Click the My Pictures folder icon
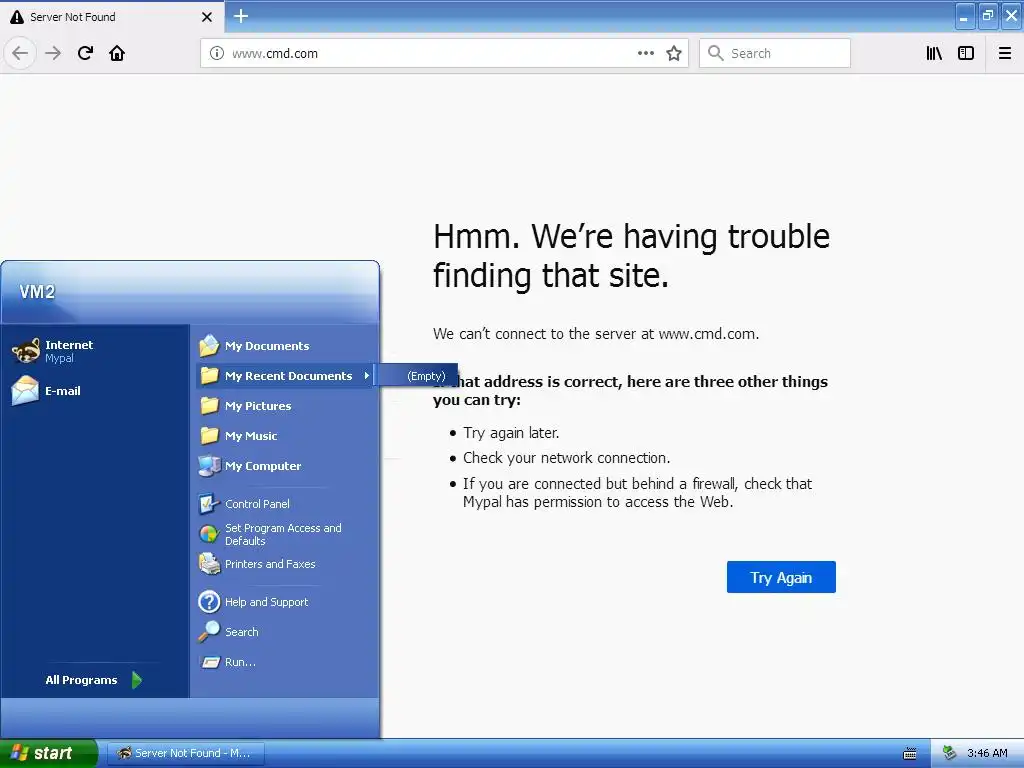 (209, 406)
